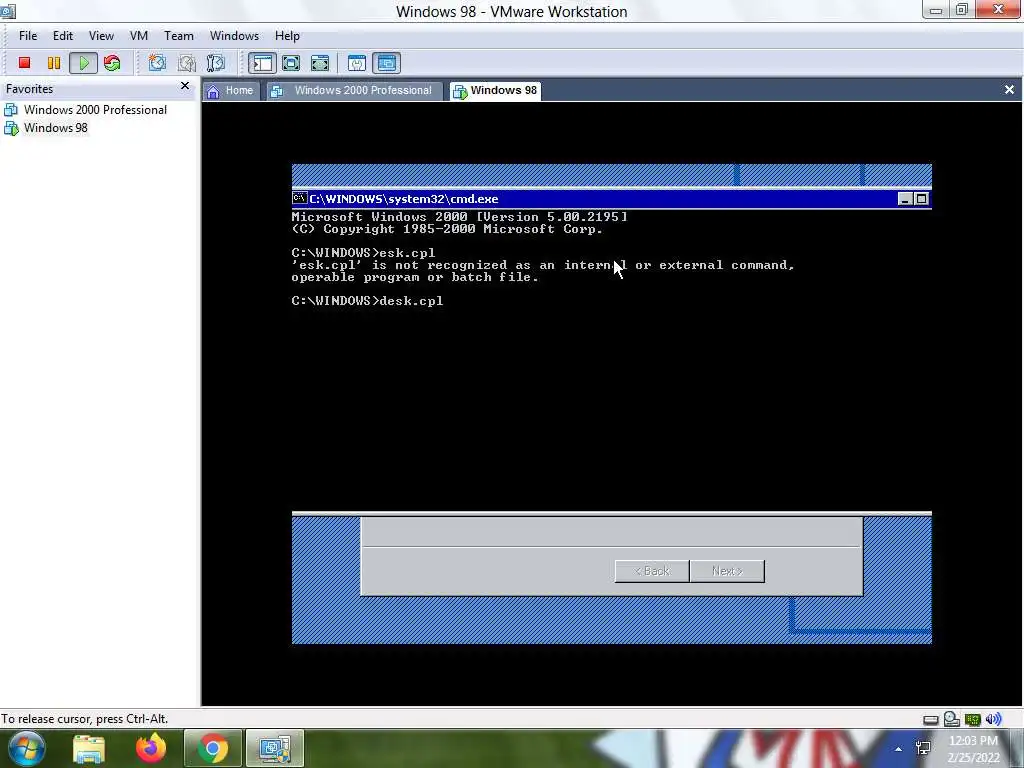Click the VMware Workstation taskbar button
1024x768 pixels.
274,749
